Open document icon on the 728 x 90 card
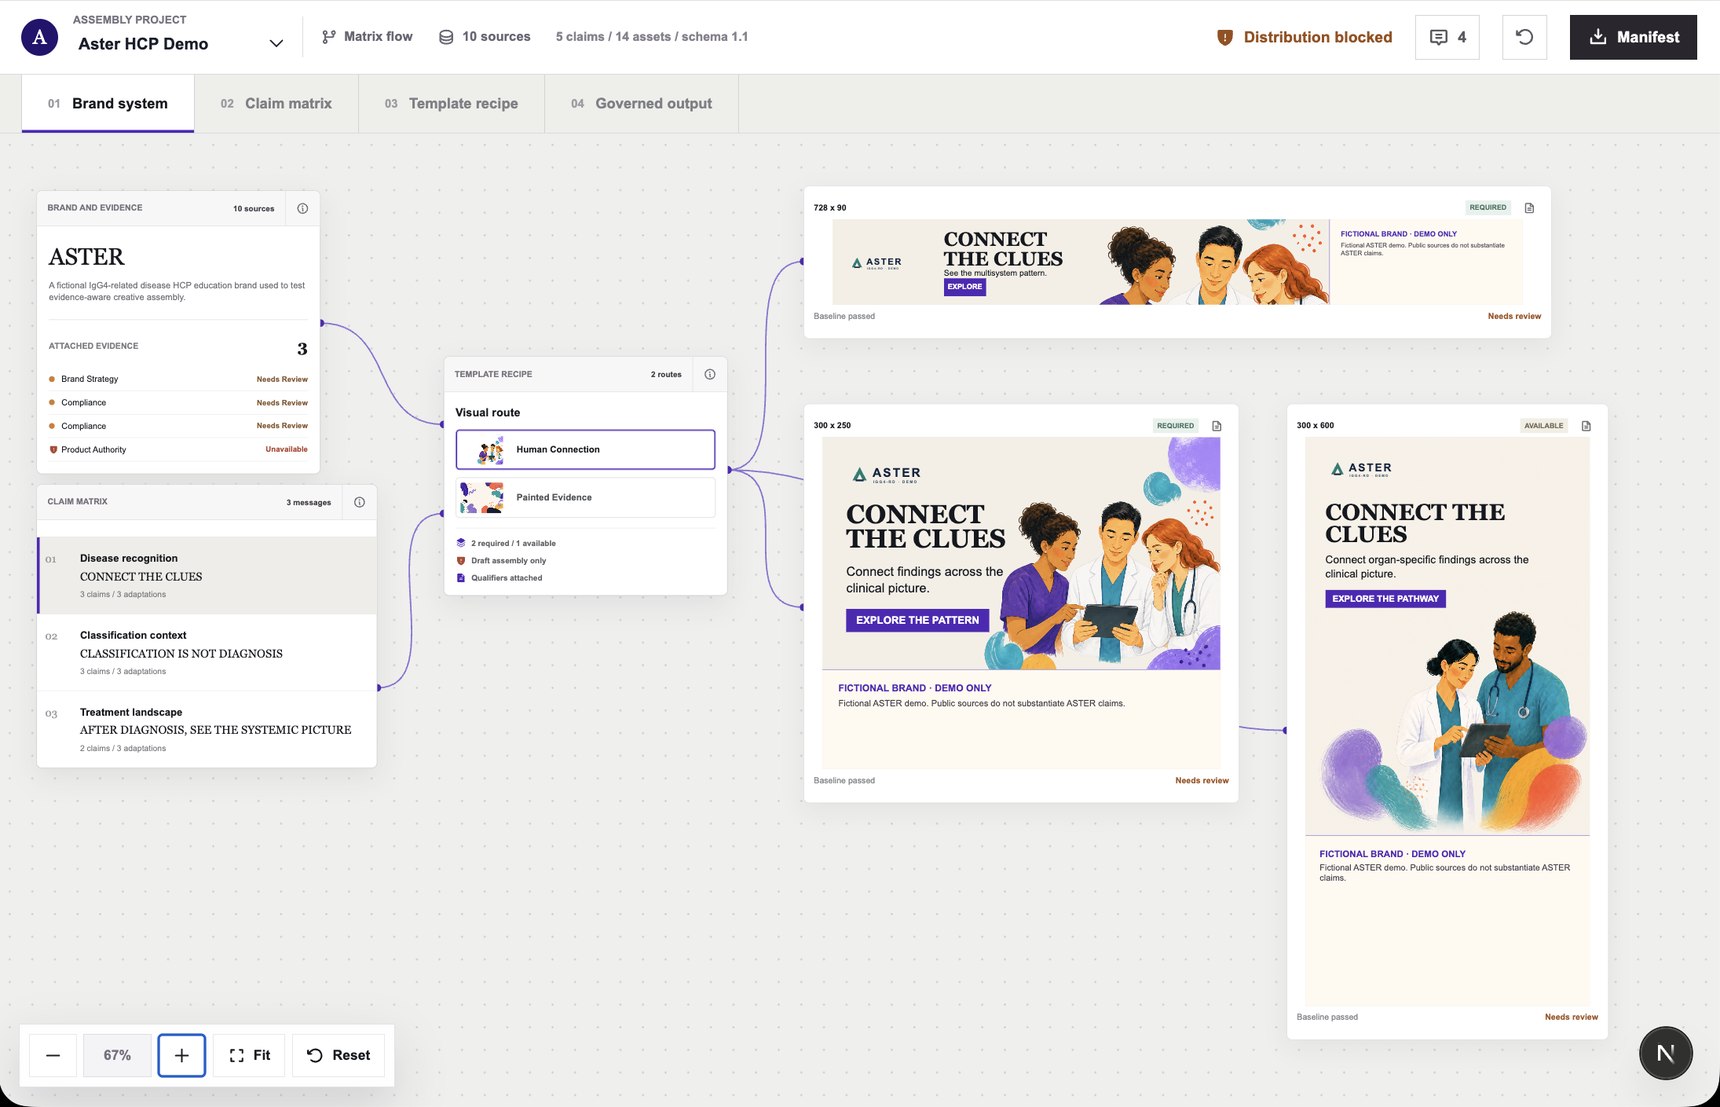 click(1529, 208)
